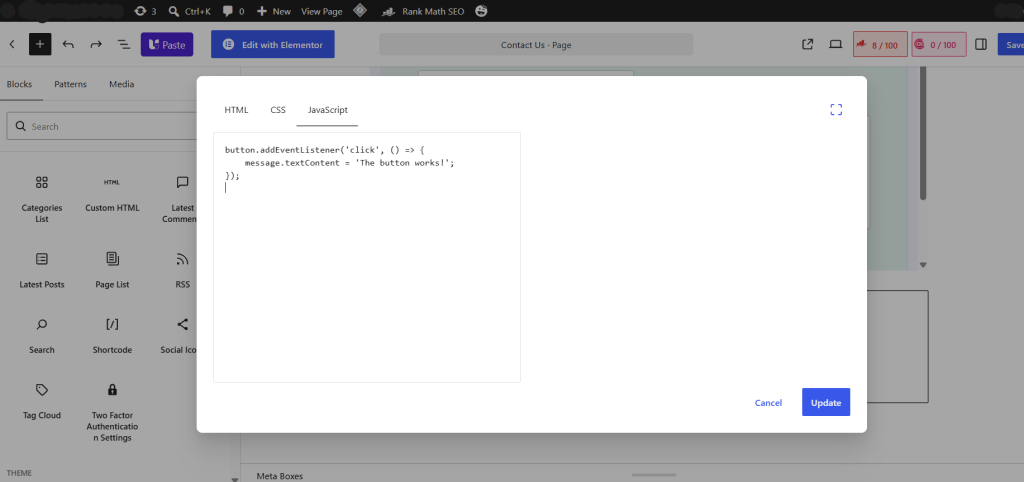Click the Update button
Screen dimensions: 1024x482
825,402
